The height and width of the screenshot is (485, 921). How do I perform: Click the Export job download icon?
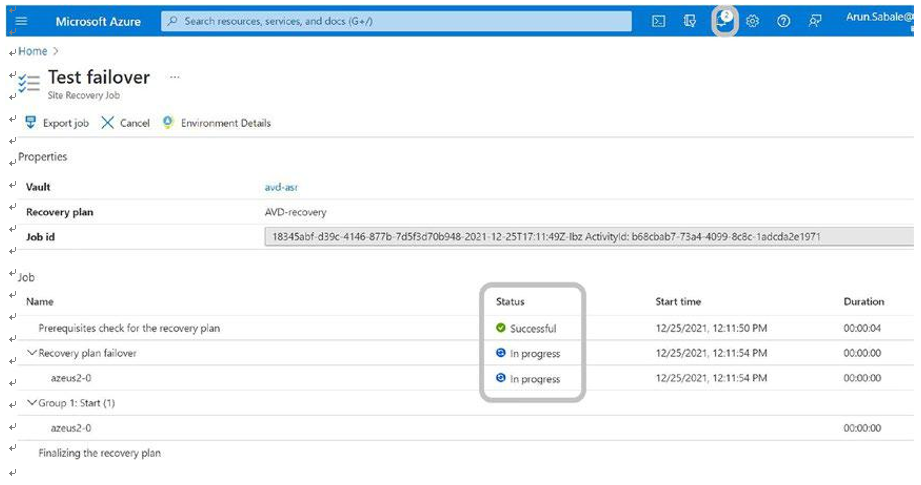click(x=31, y=122)
